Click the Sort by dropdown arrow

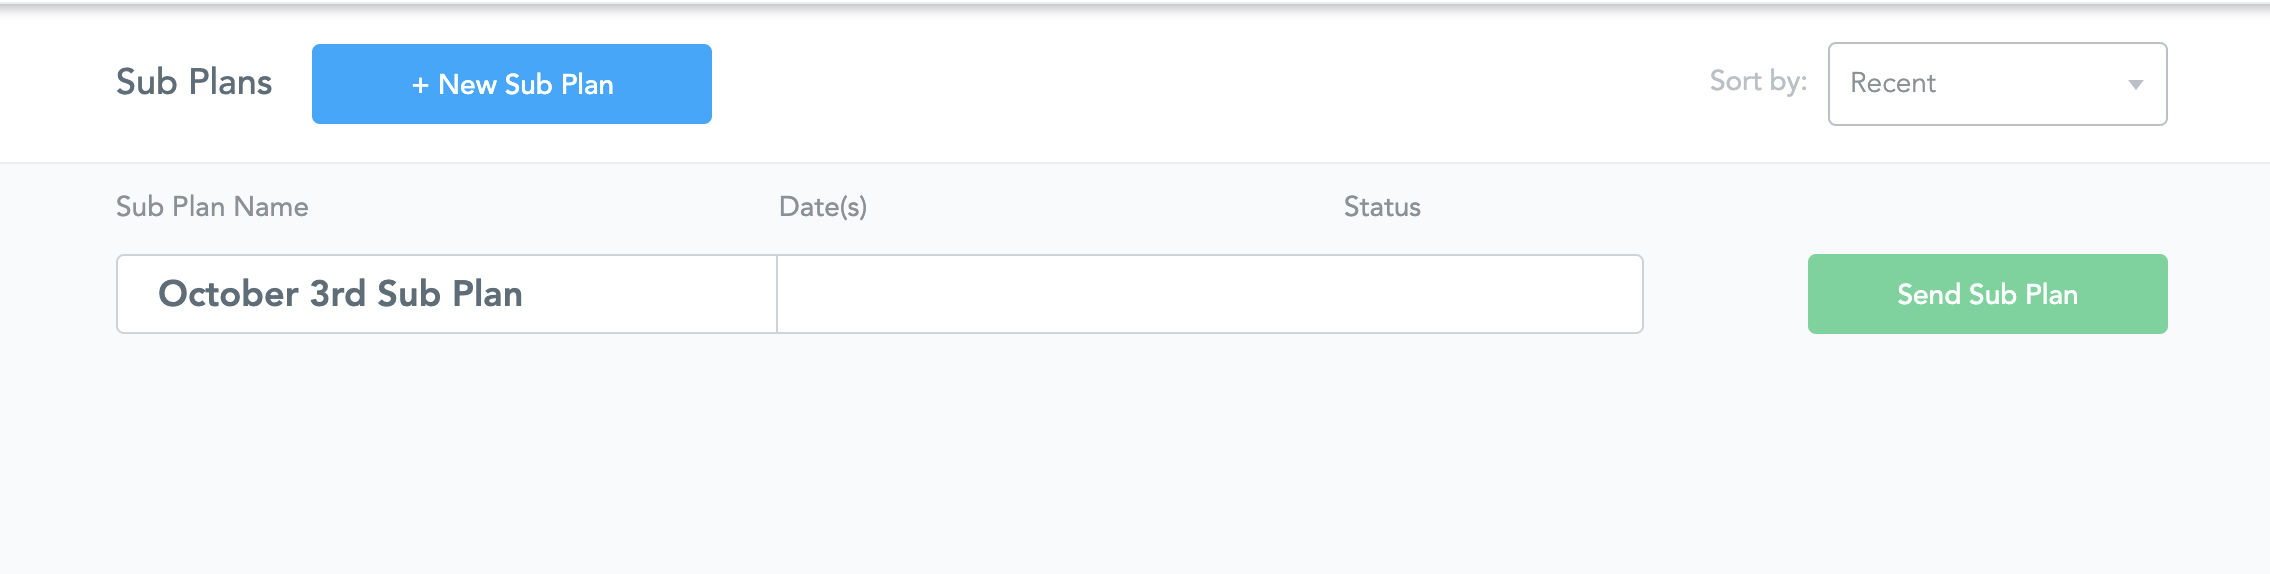click(2135, 85)
